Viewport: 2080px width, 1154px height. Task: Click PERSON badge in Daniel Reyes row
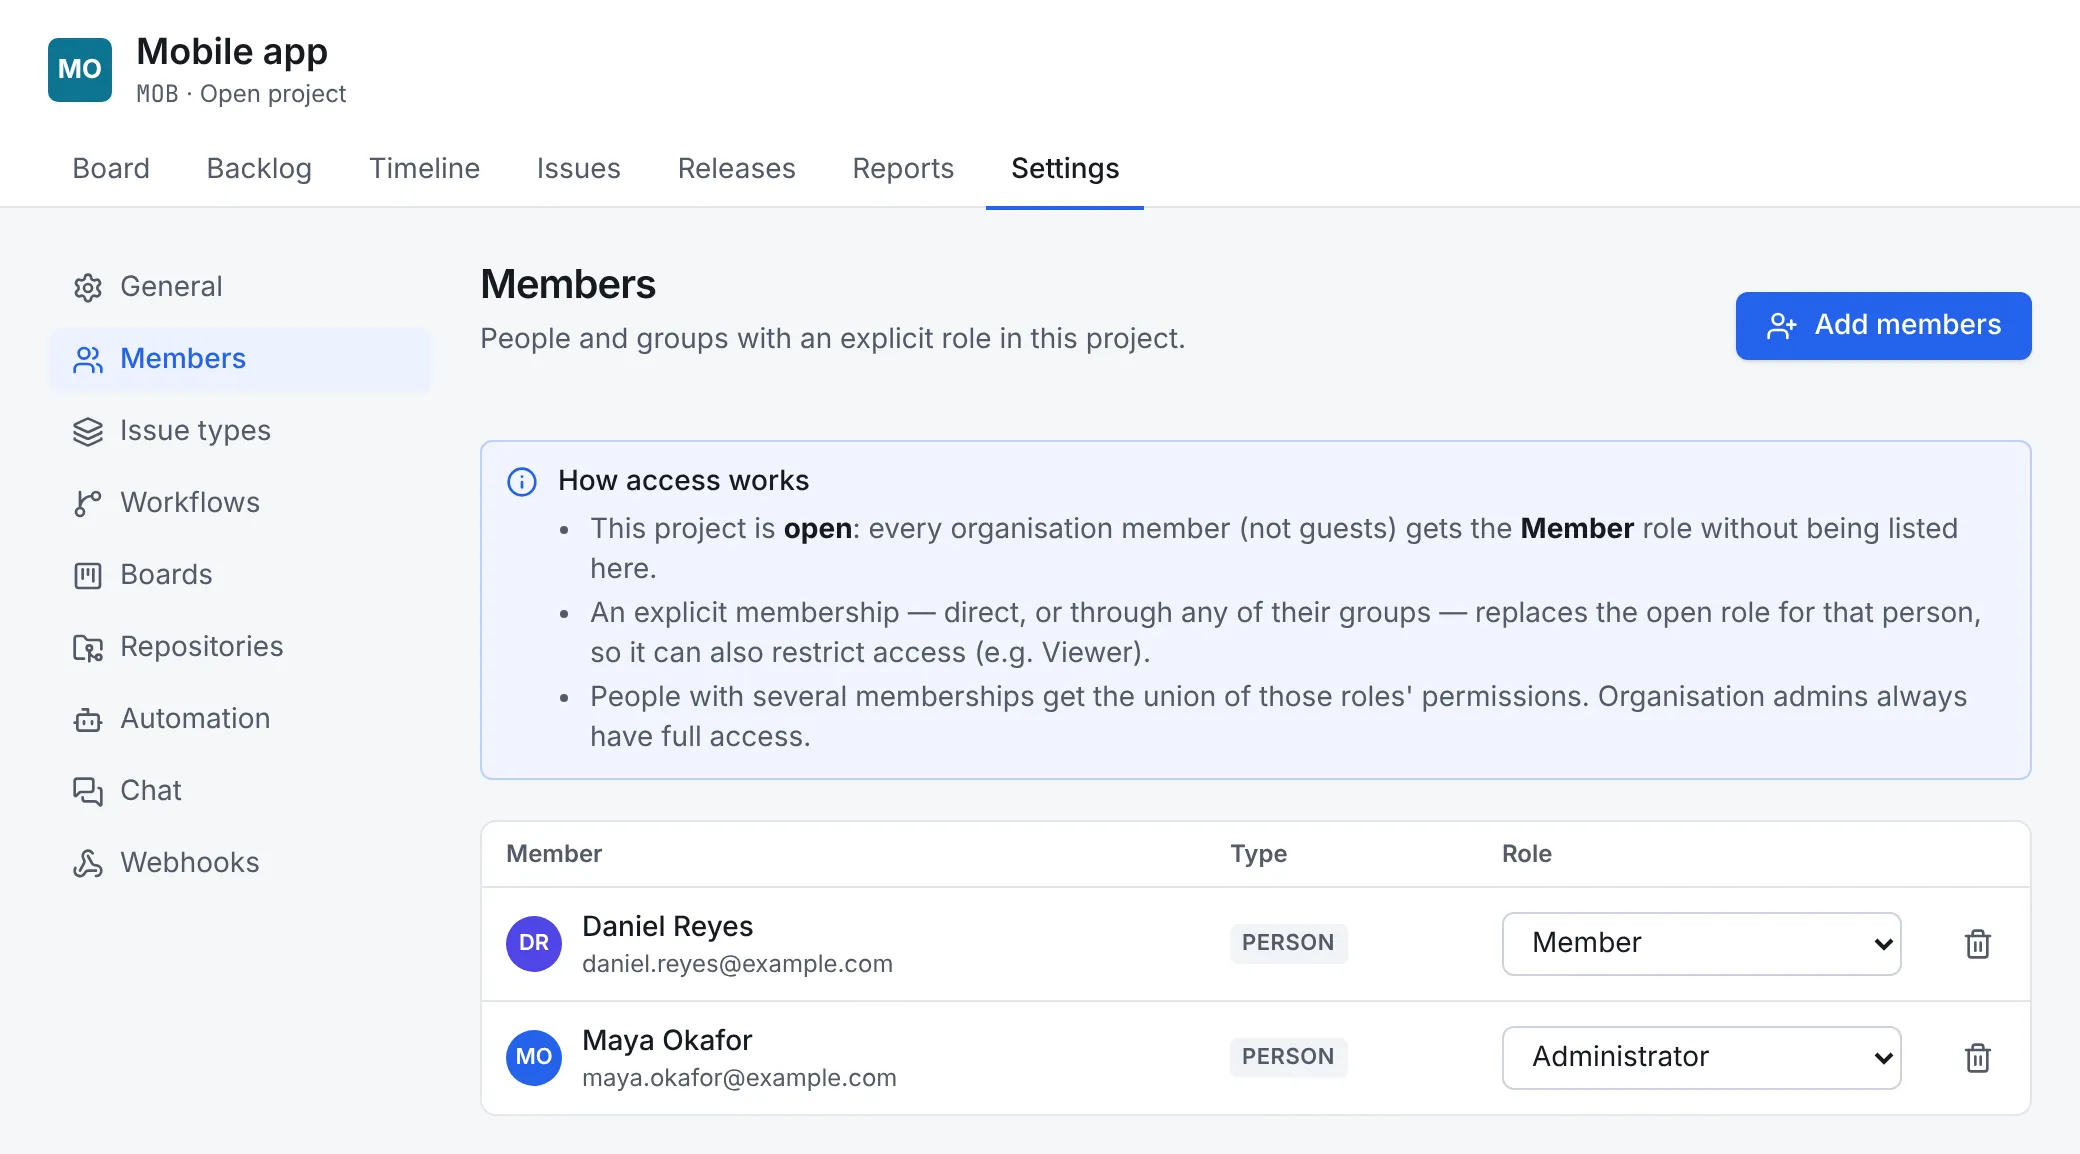coord(1288,943)
